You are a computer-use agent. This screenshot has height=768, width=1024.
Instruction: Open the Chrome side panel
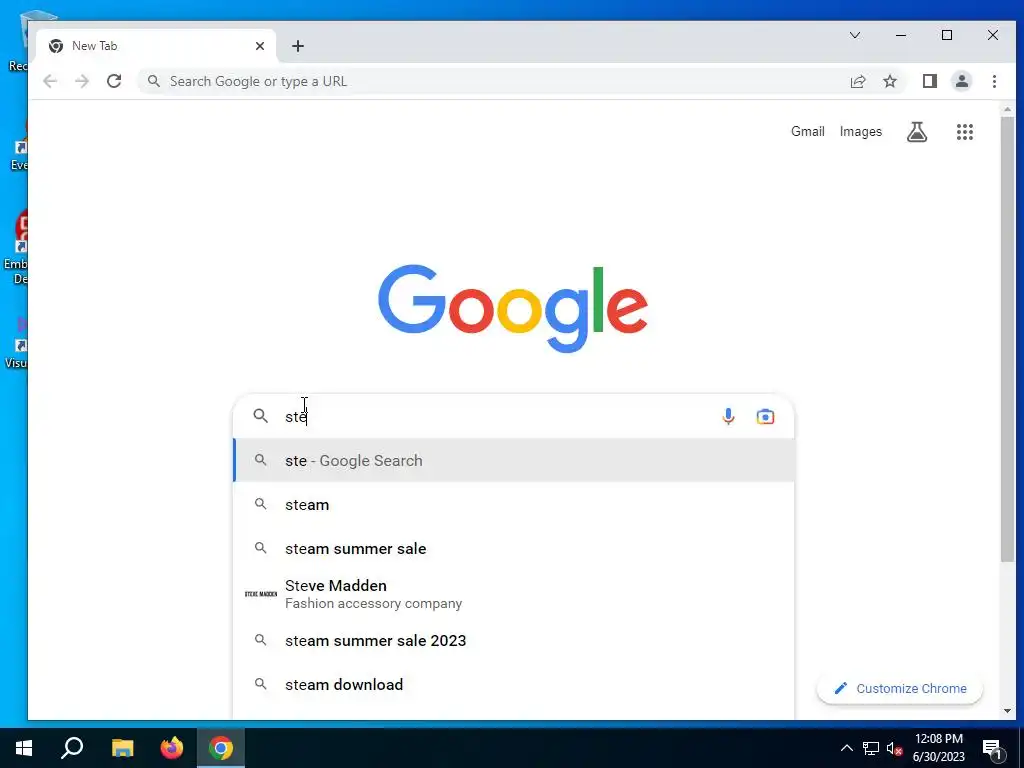pos(929,81)
